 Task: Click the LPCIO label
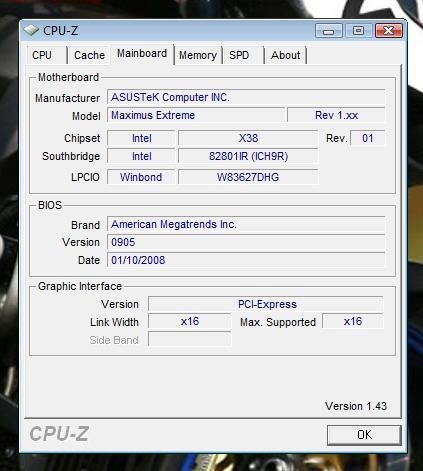tap(85, 177)
